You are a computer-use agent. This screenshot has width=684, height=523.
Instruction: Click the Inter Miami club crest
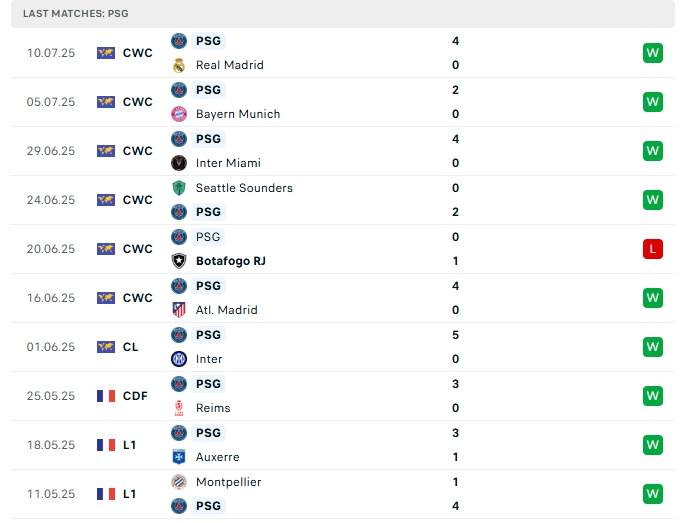(x=179, y=163)
